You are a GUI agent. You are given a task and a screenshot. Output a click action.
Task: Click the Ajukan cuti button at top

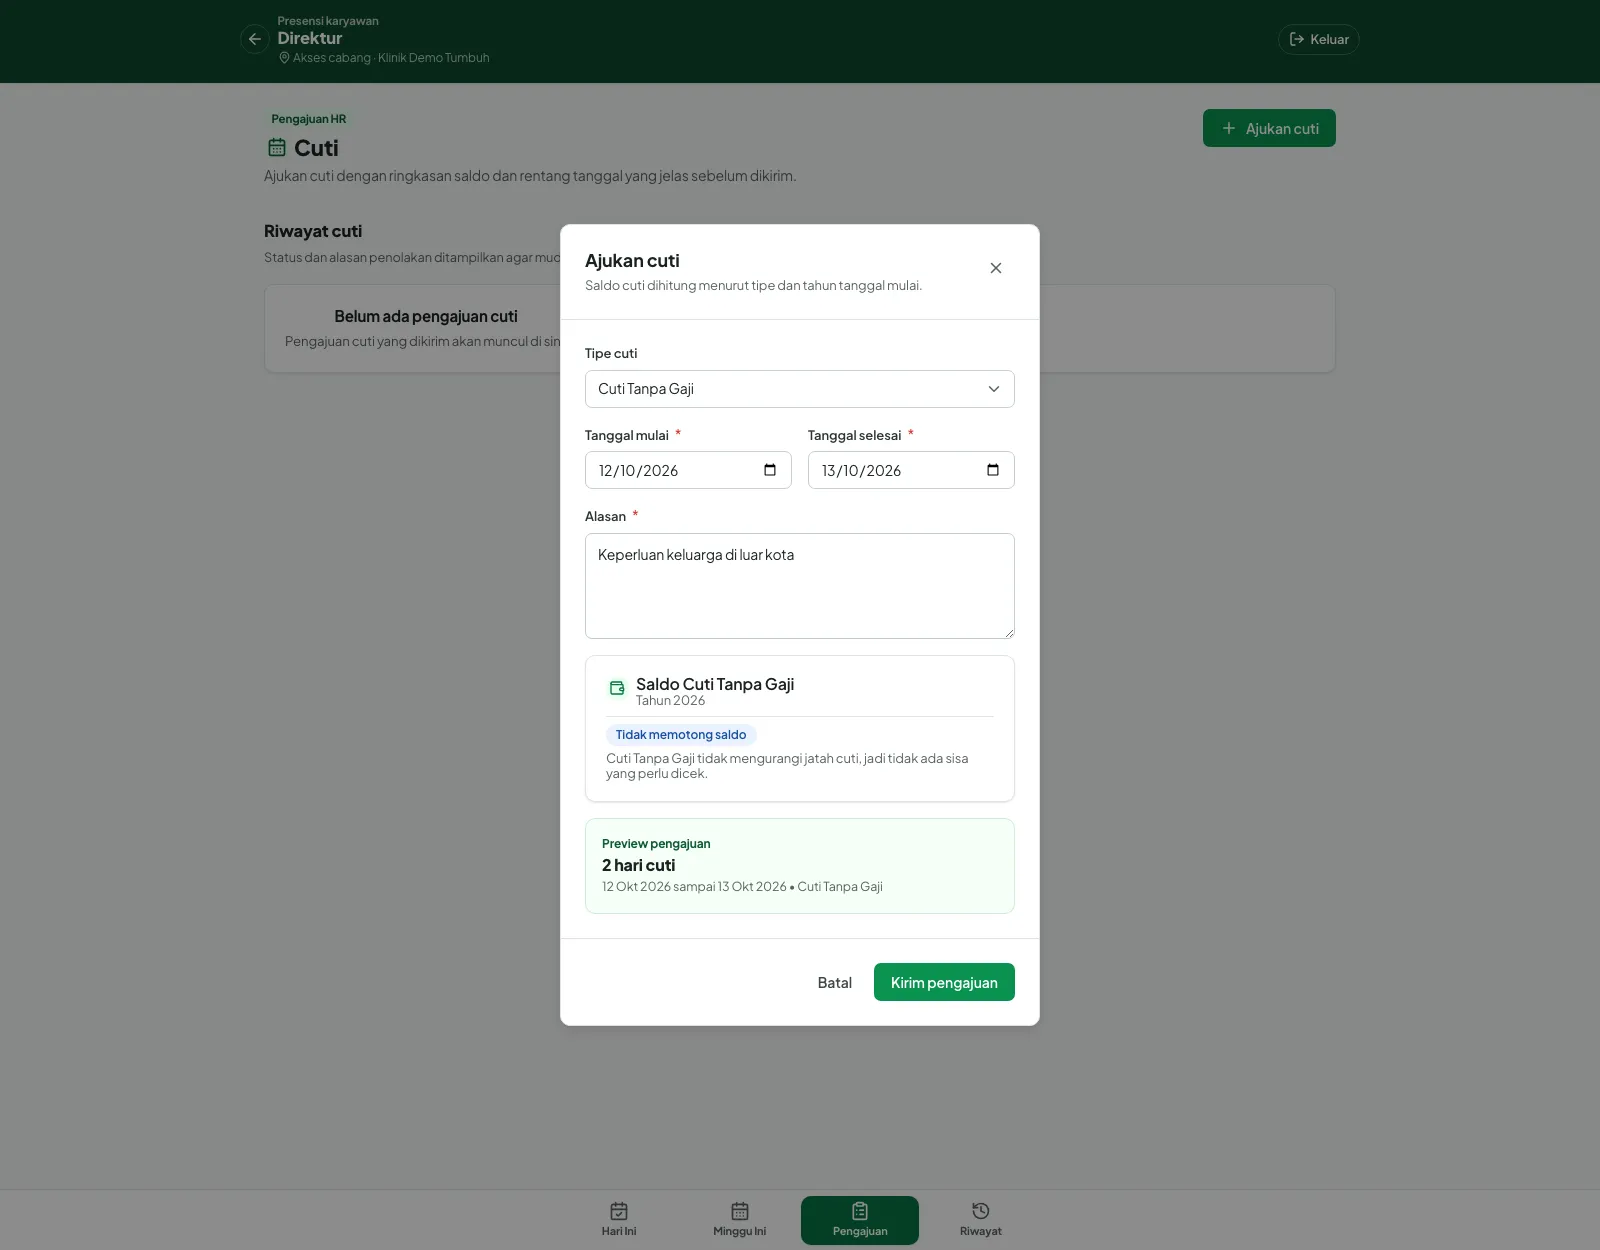pos(1269,128)
